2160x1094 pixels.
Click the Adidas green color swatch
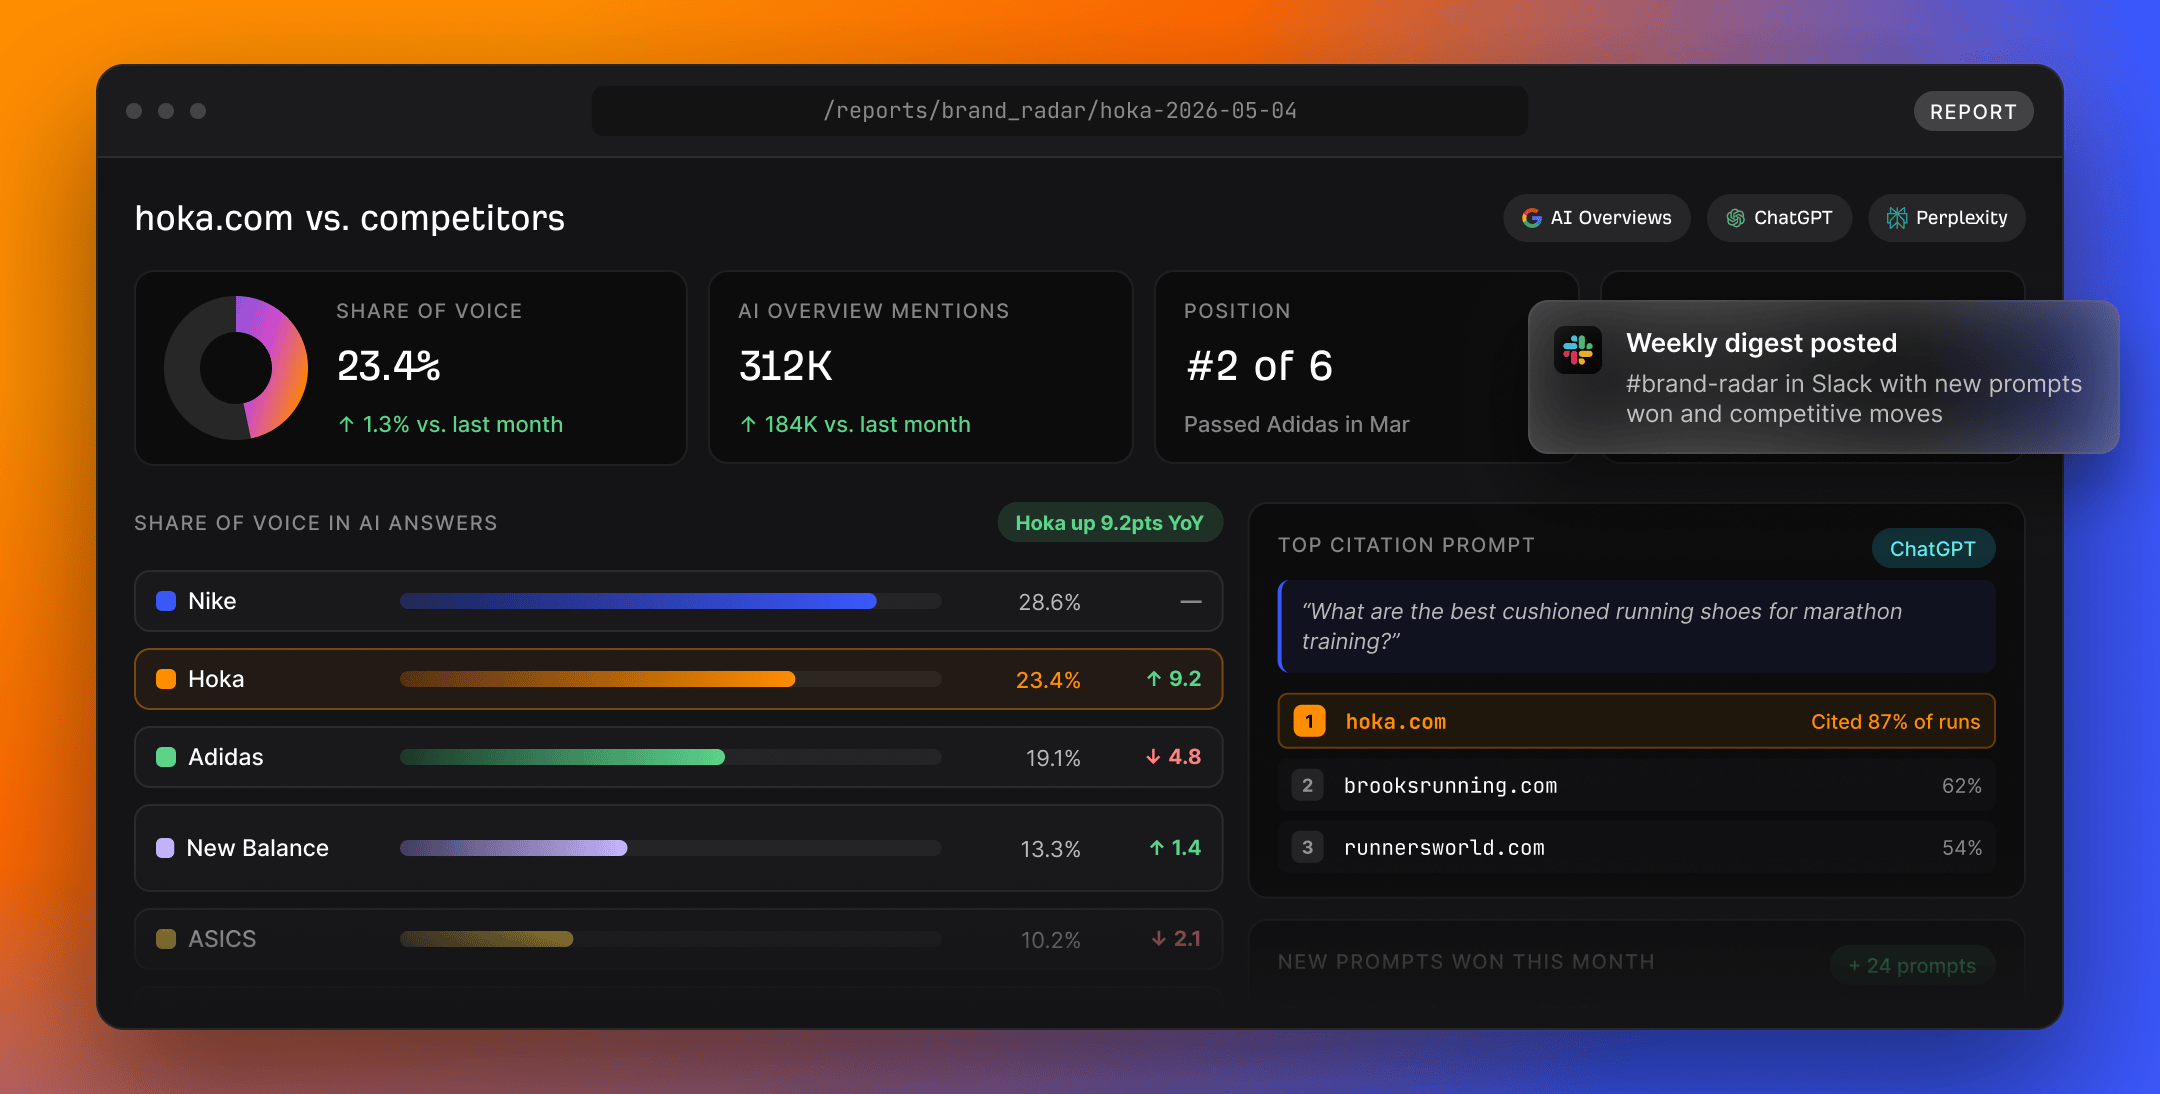[x=166, y=757]
